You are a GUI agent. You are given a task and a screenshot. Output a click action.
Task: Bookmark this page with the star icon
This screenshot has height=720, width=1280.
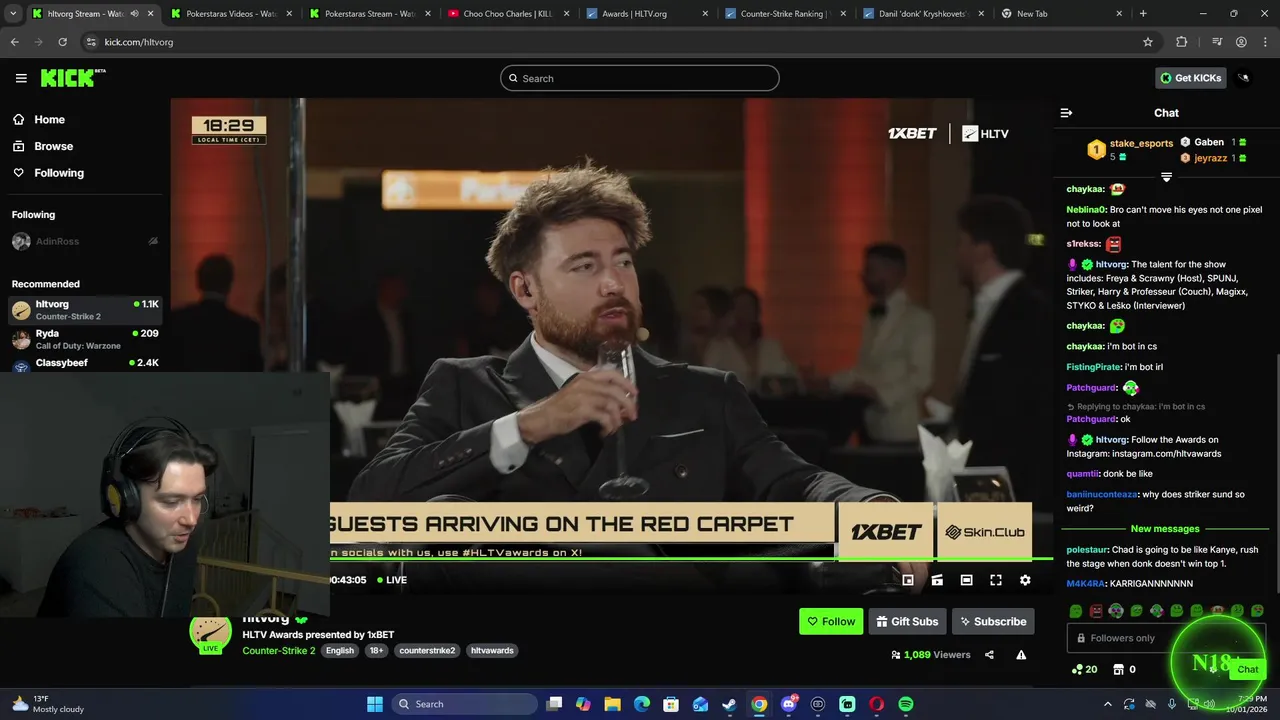pyautogui.click(x=1148, y=42)
